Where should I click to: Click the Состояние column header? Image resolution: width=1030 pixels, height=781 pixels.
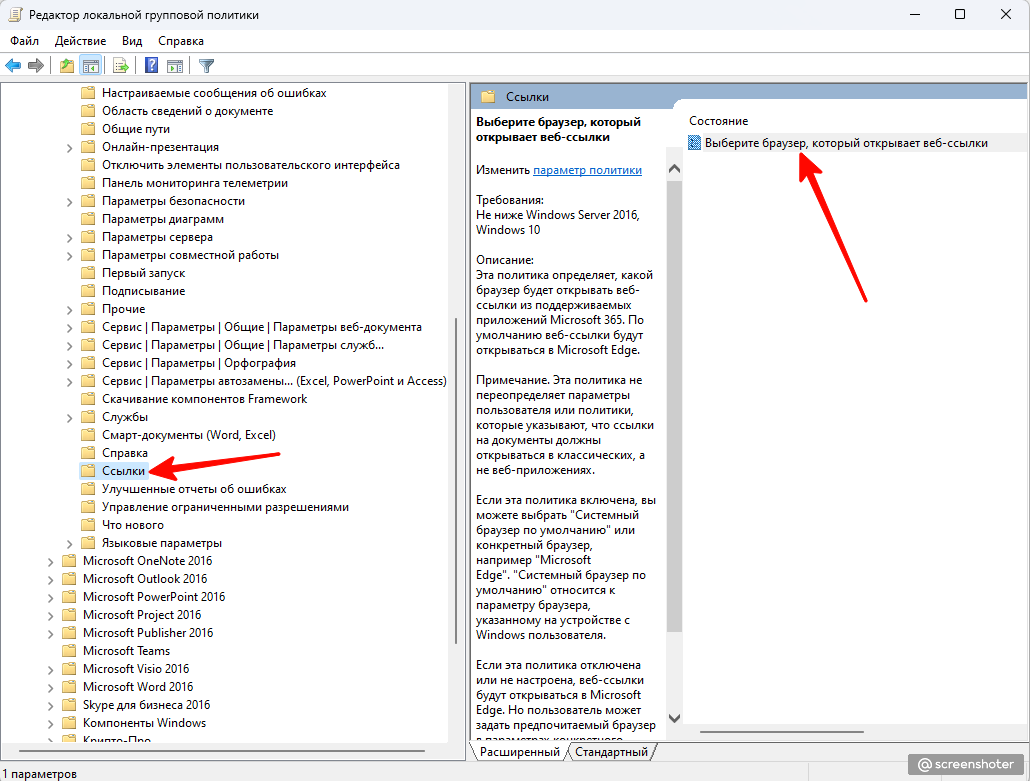(x=719, y=121)
